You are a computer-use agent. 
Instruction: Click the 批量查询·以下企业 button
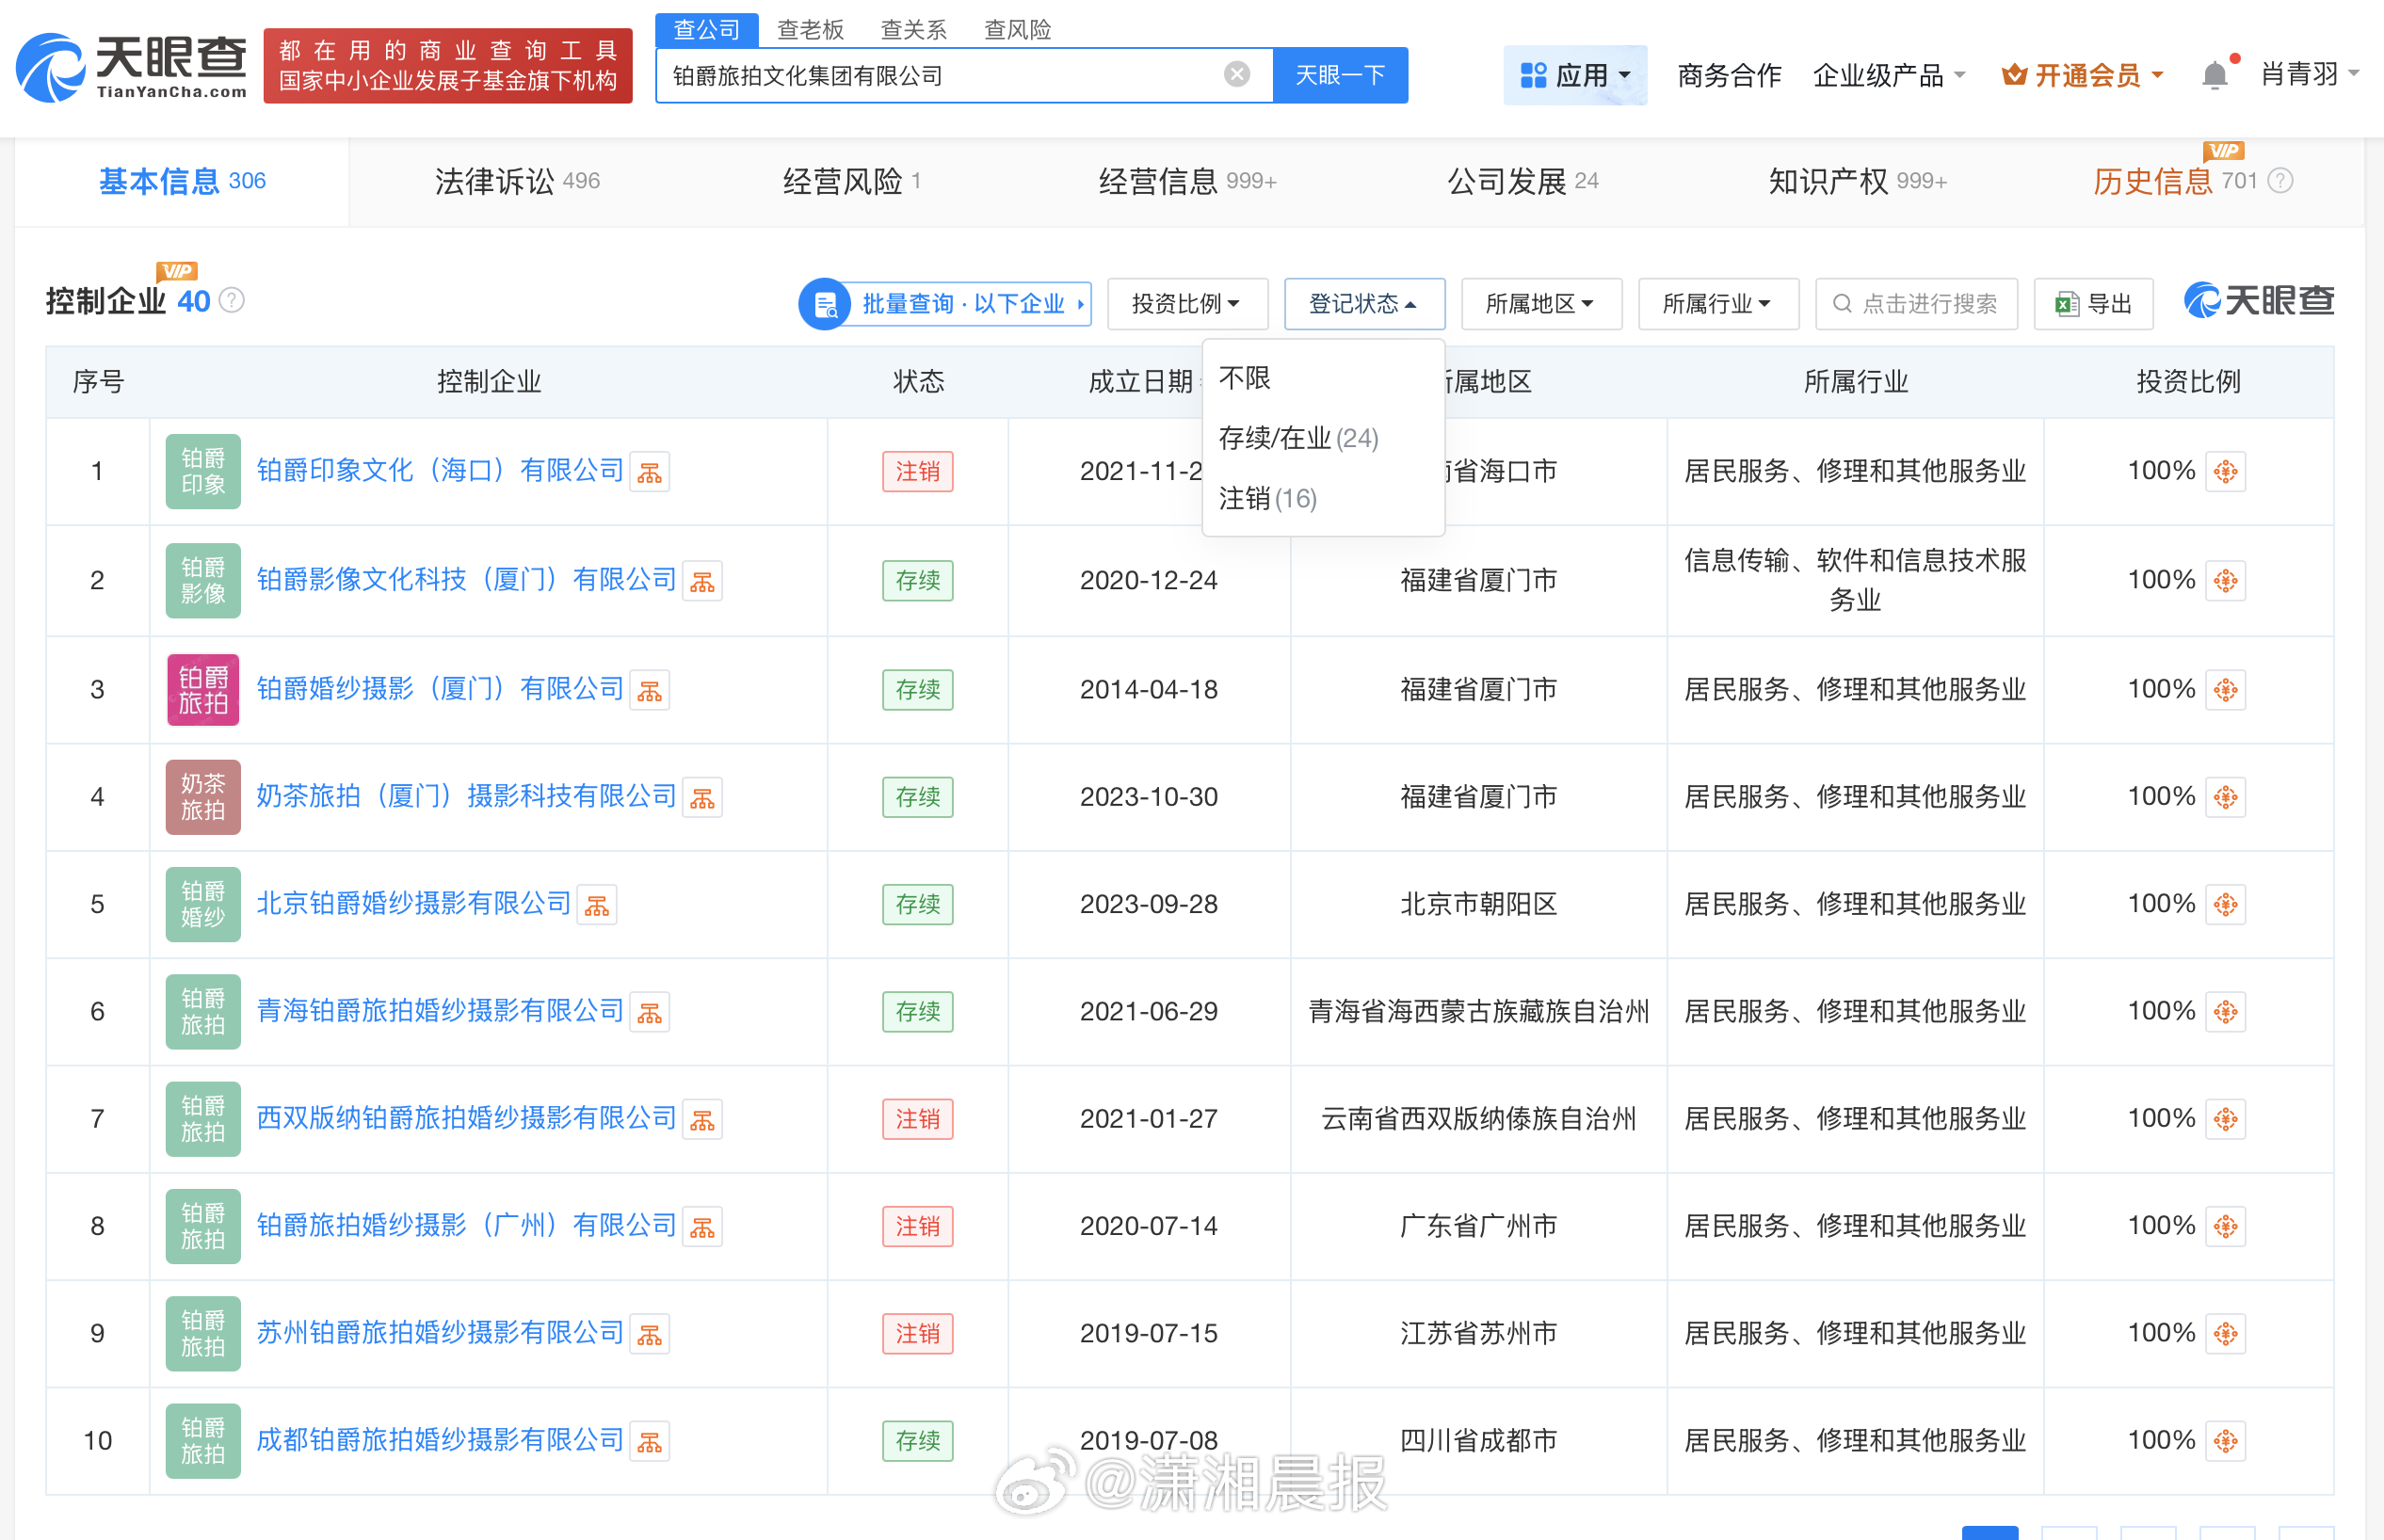tap(945, 304)
